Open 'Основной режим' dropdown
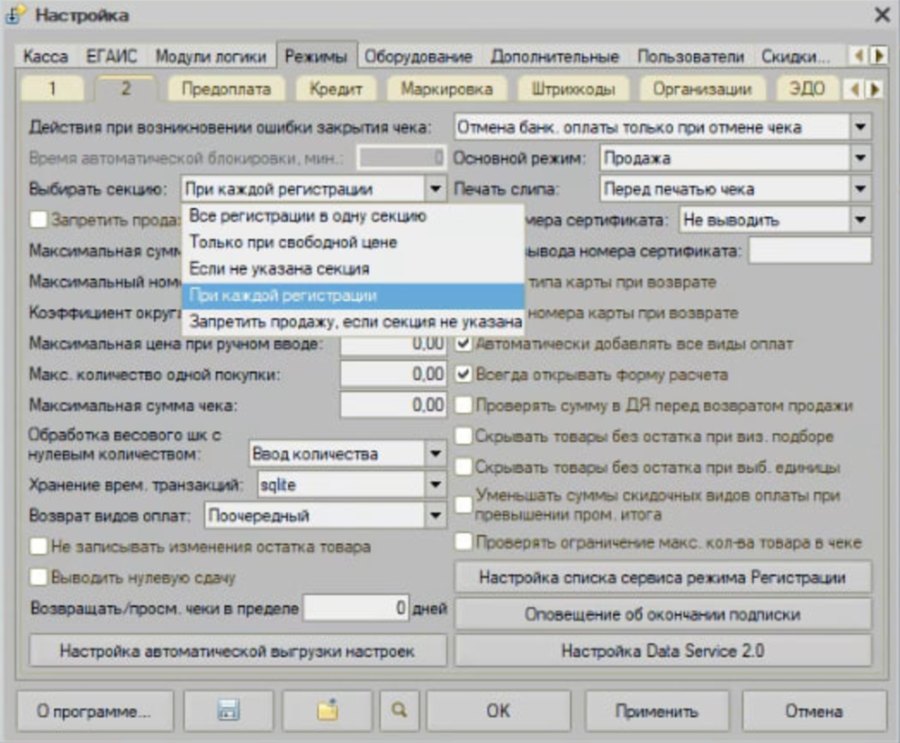 pos(860,158)
